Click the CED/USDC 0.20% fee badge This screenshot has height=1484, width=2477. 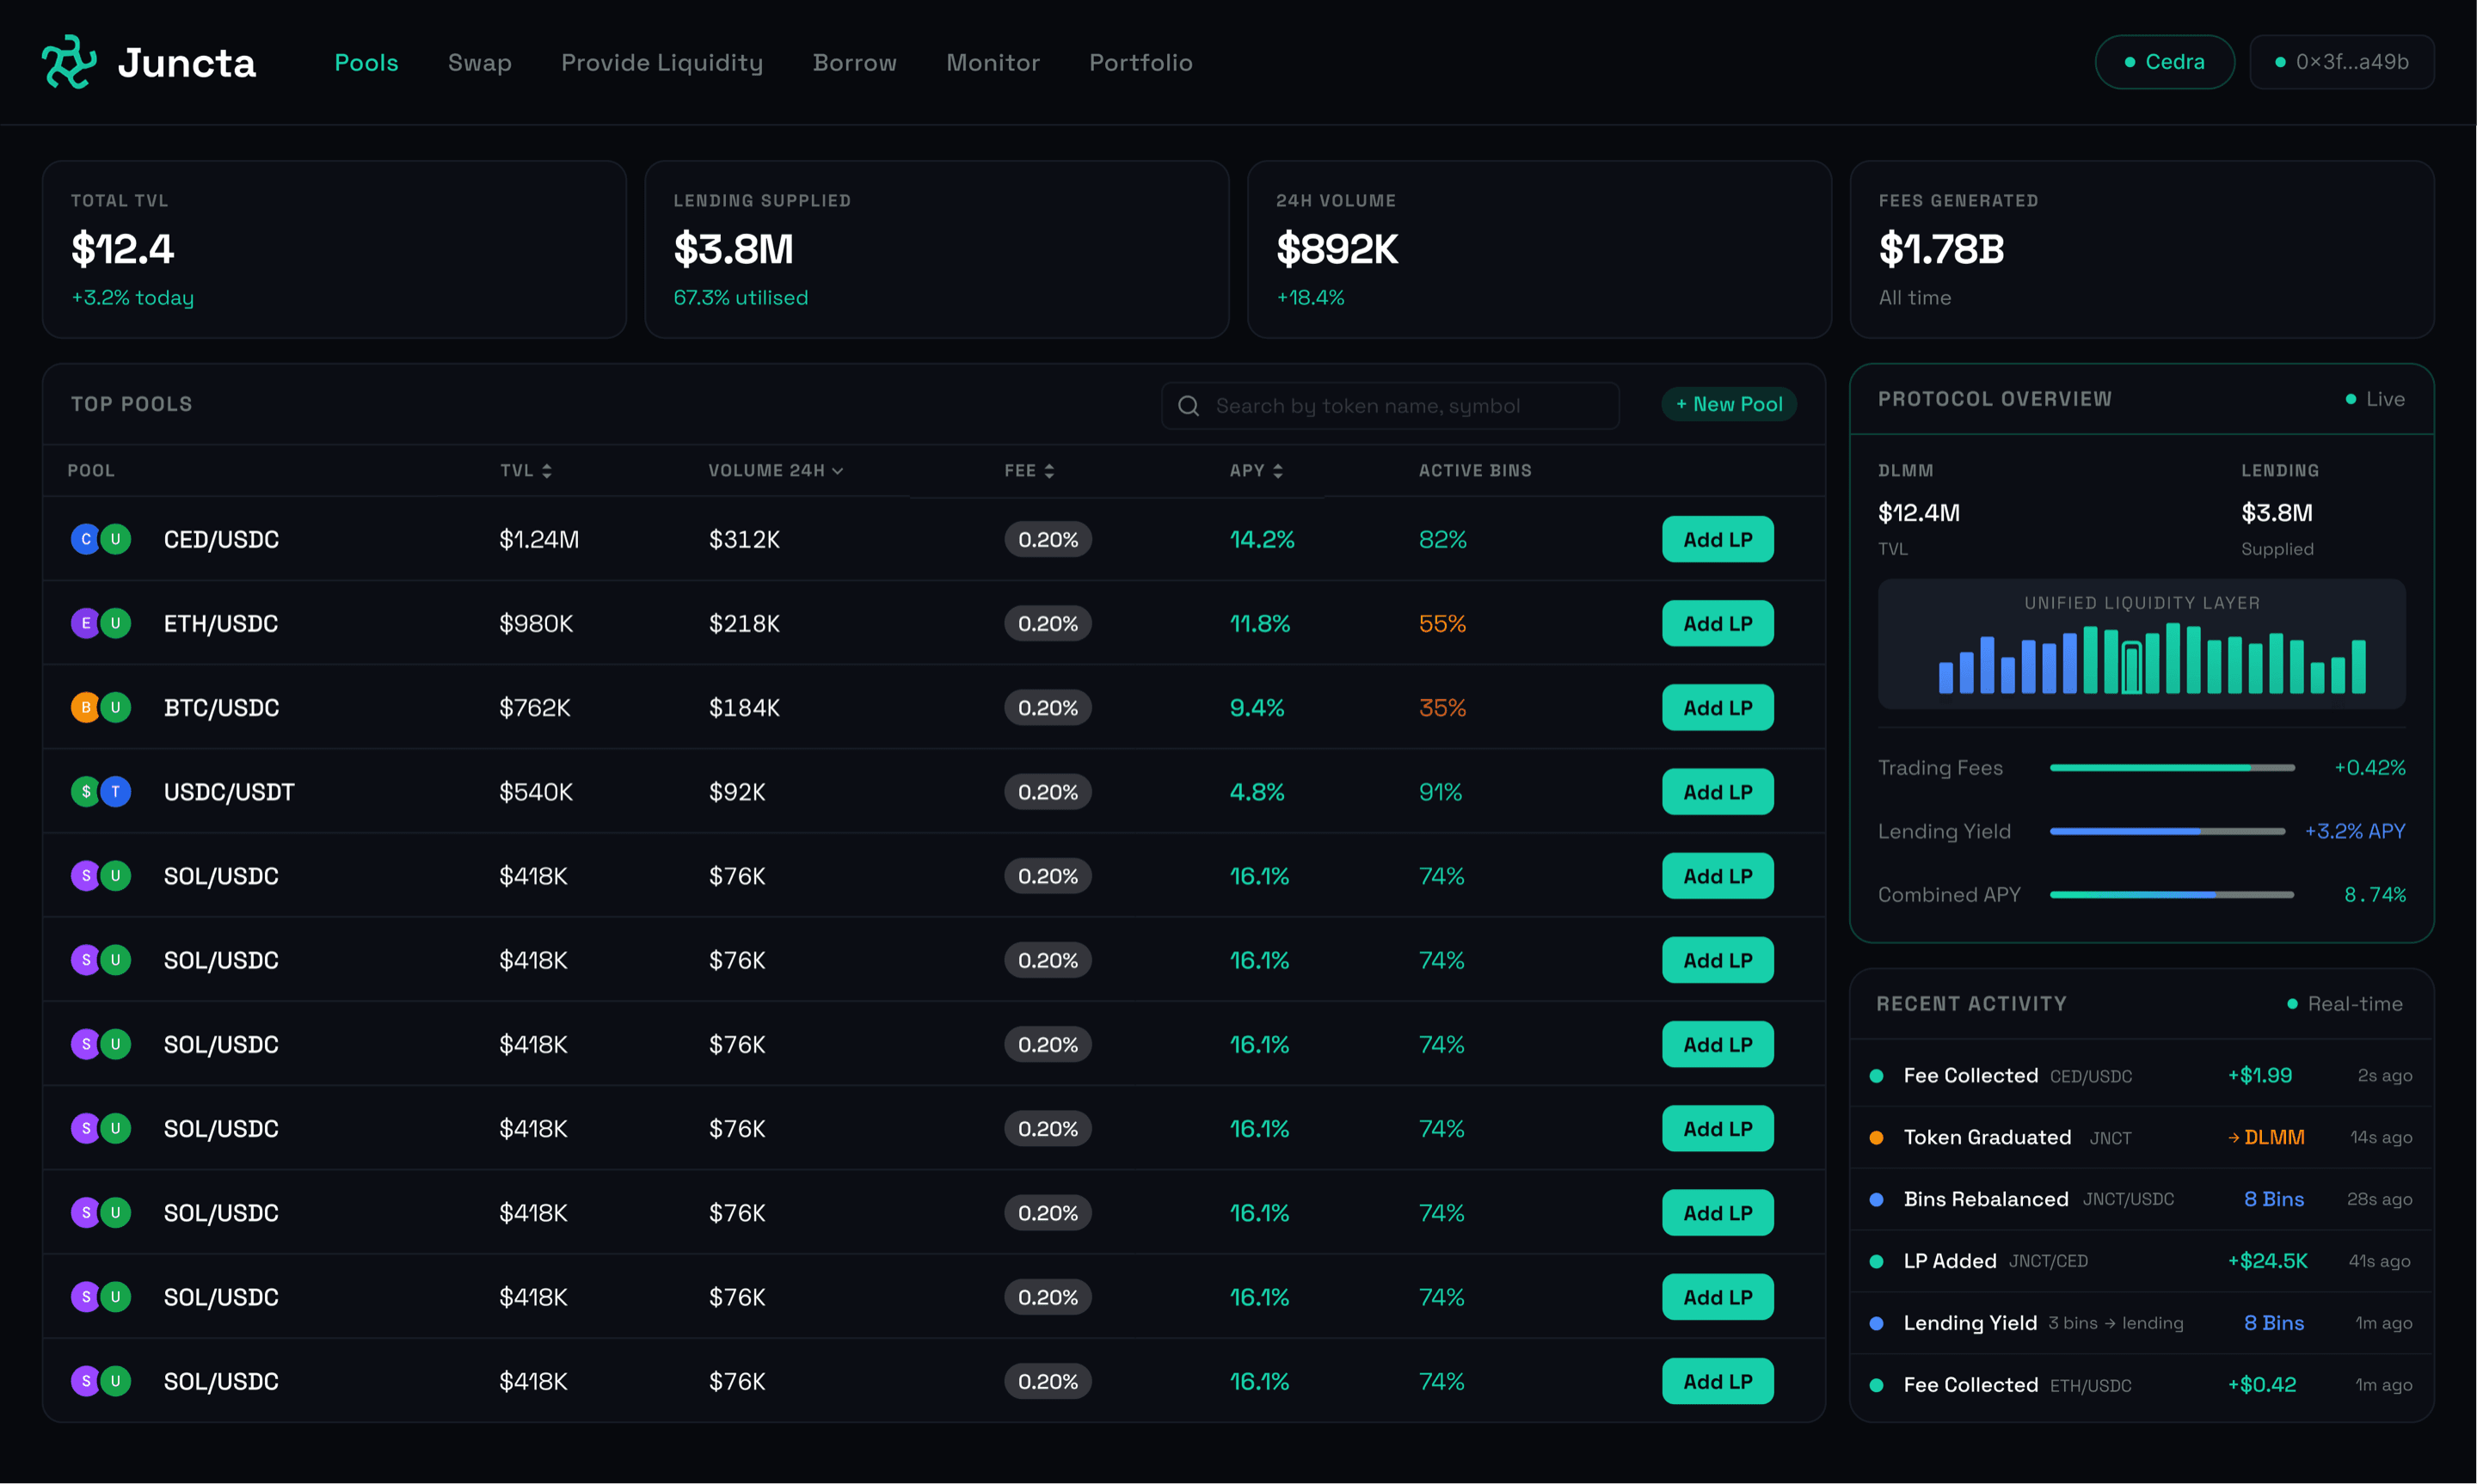tap(1048, 539)
